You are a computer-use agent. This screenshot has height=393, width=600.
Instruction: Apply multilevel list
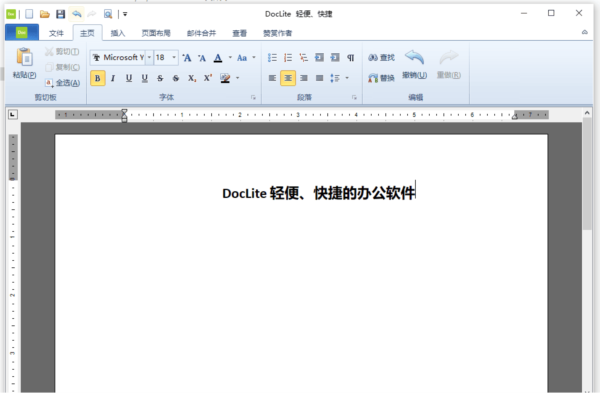coord(303,58)
